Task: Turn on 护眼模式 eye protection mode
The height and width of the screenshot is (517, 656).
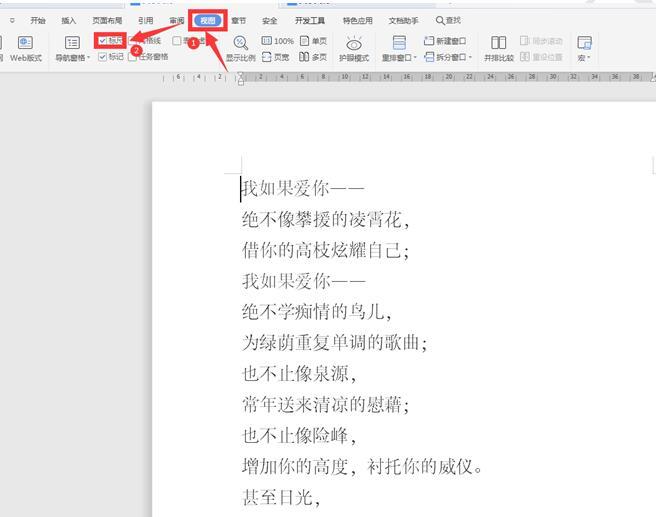Action: [x=354, y=49]
